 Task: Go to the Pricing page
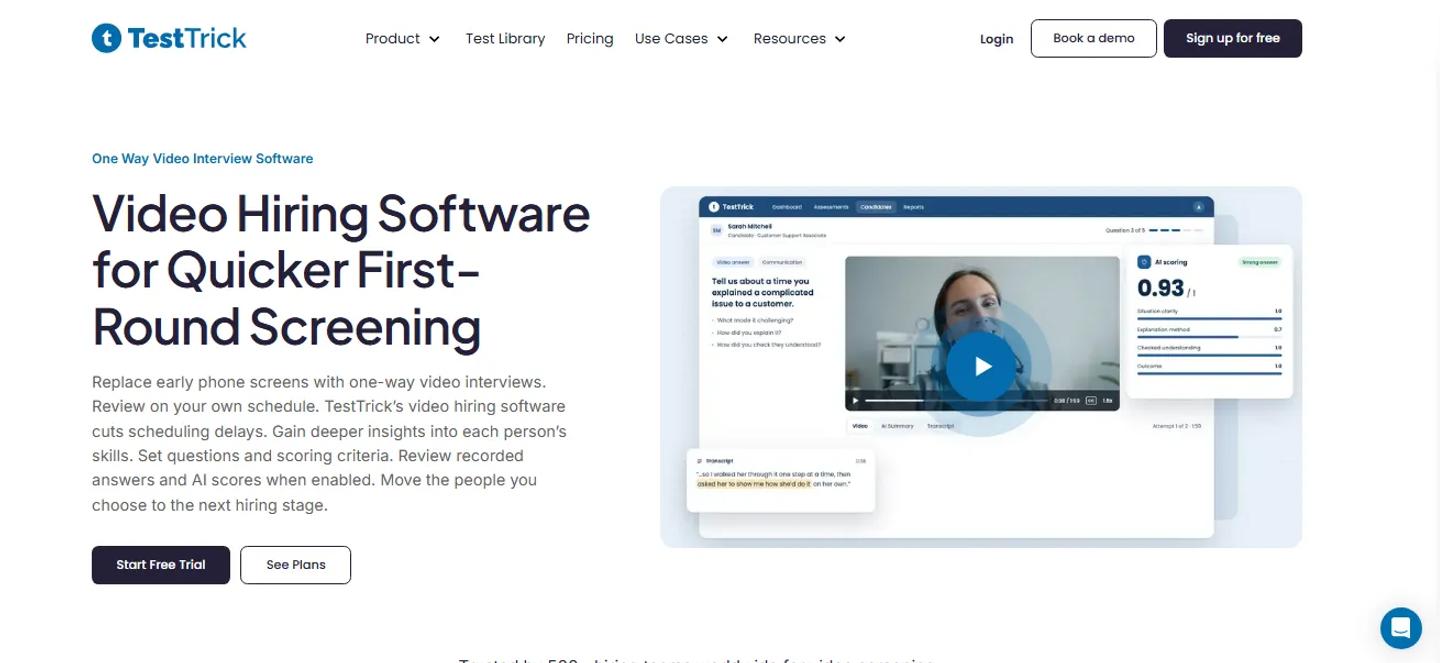coord(590,39)
